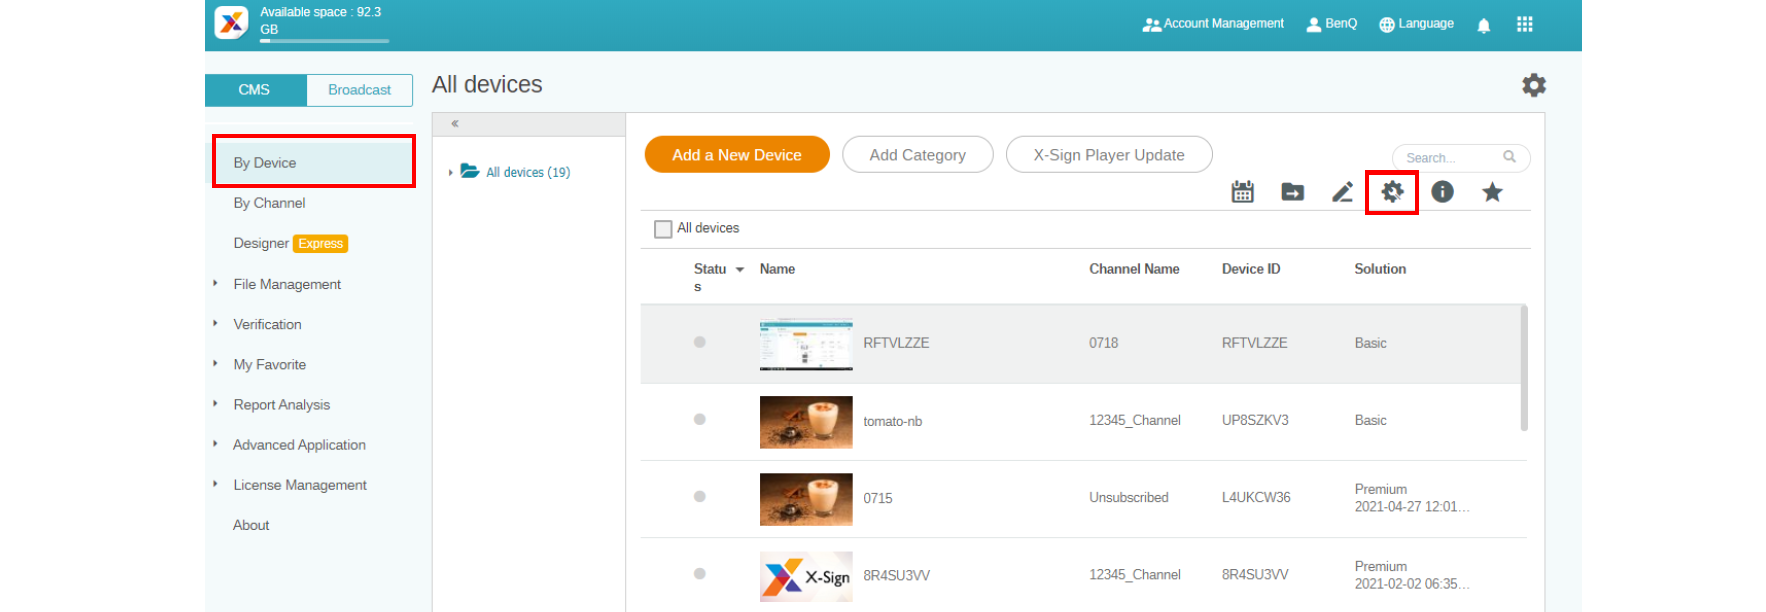Open the apps grid menu
Image resolution: width=1766 pixels, height=612 pixels.
(x=1524, y=25)
